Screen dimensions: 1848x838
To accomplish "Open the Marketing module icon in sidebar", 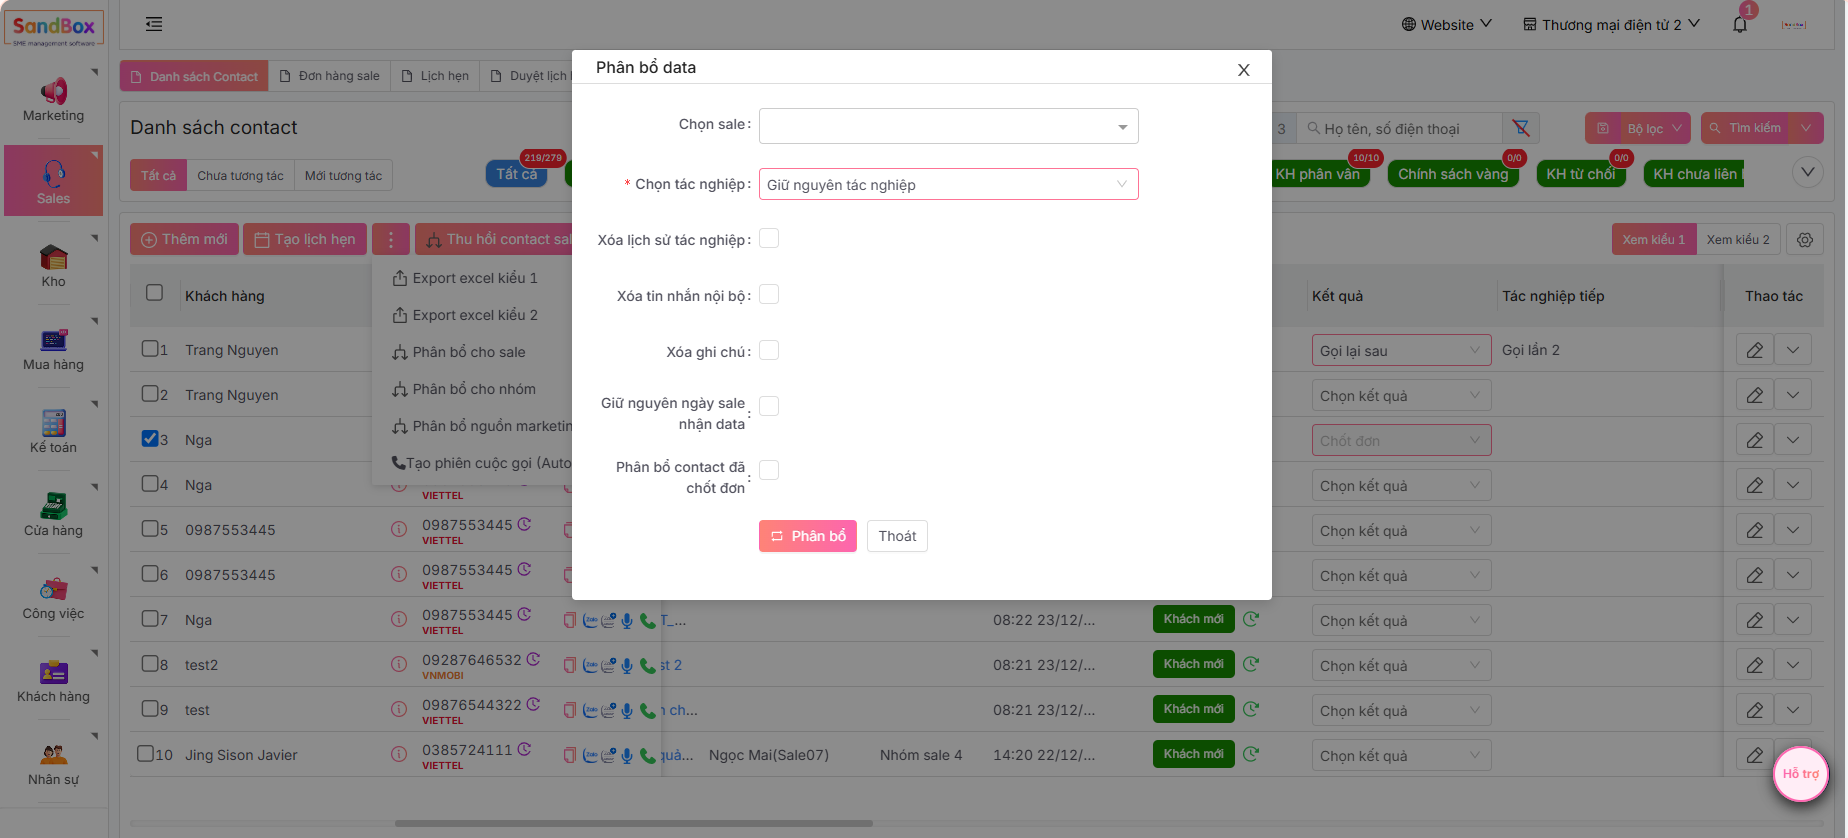I will [54, 92].
